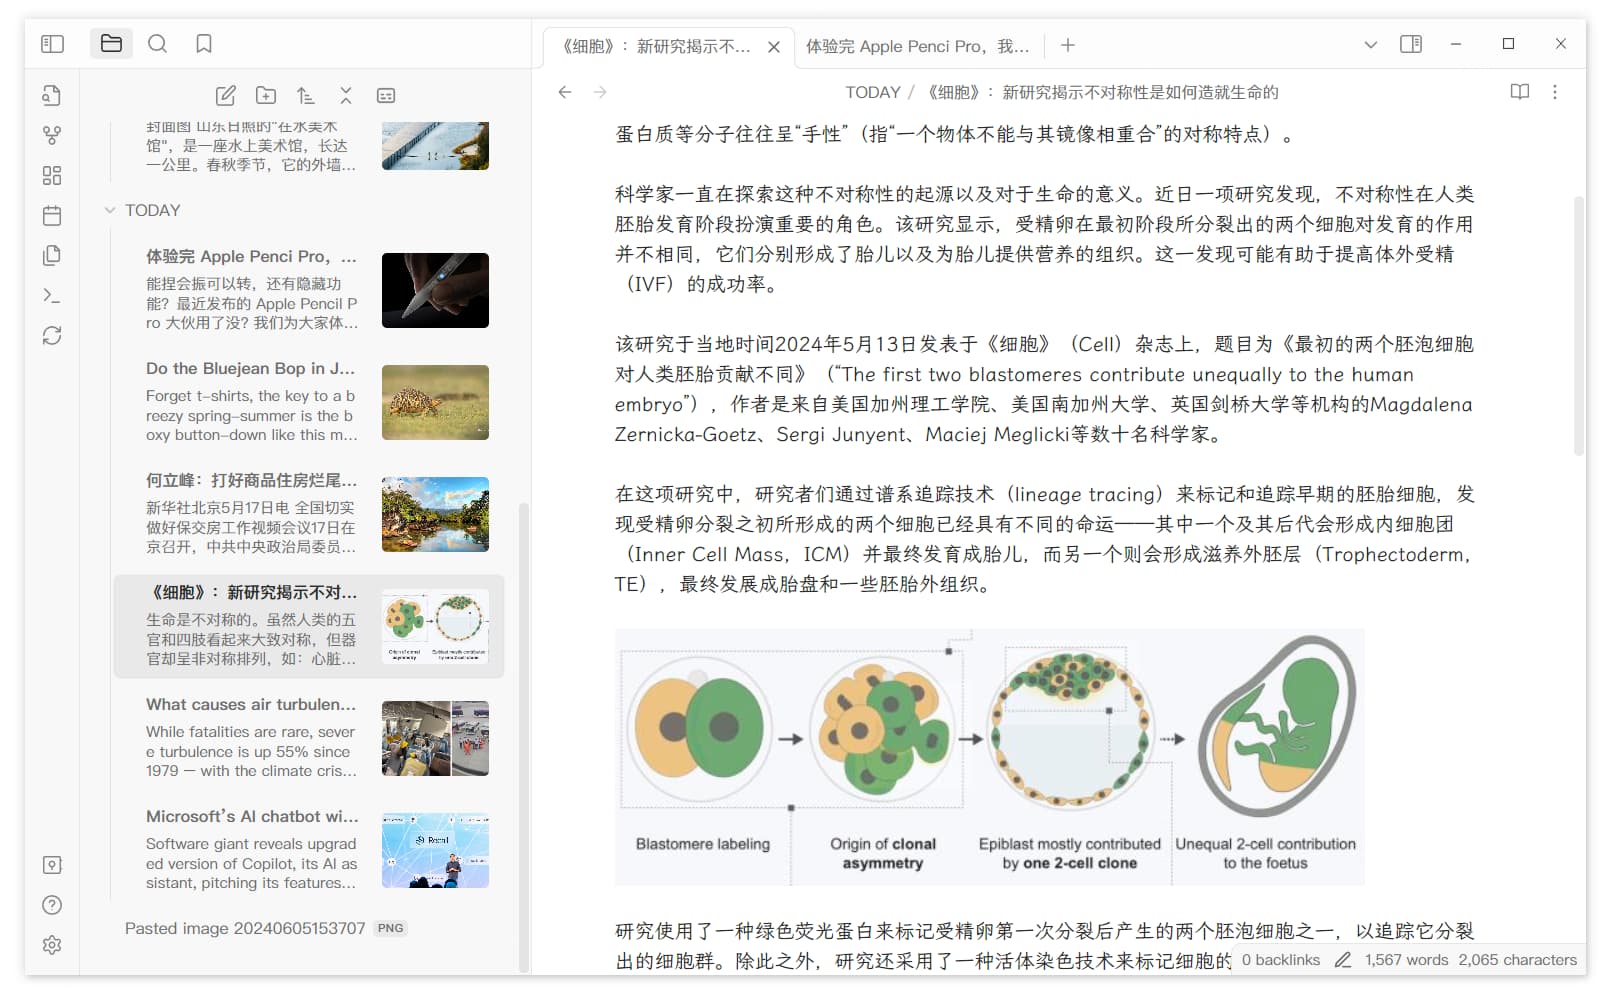
Task: Collapse all folders
Action: [346, 95]
